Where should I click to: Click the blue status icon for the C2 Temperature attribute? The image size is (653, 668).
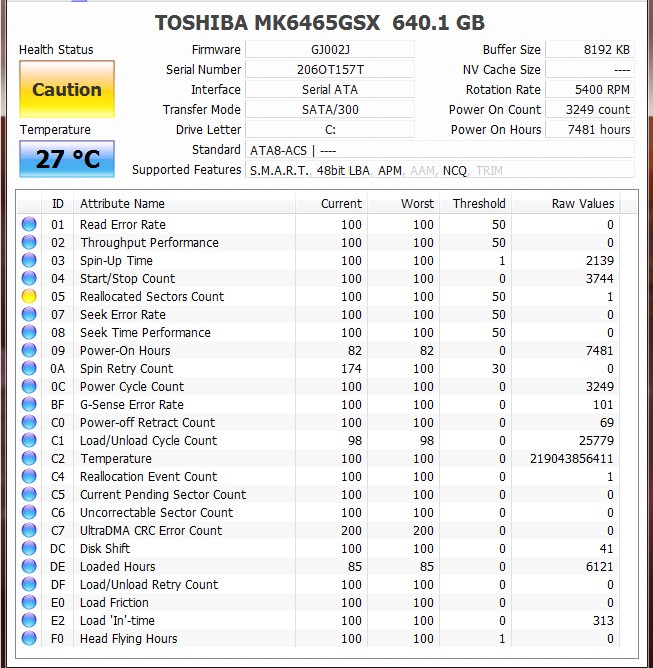point(29,458)
